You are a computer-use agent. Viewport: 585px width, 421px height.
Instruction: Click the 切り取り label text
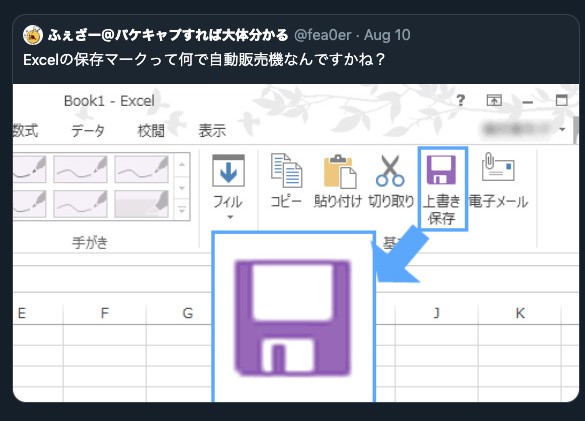[x=391, y=201]
